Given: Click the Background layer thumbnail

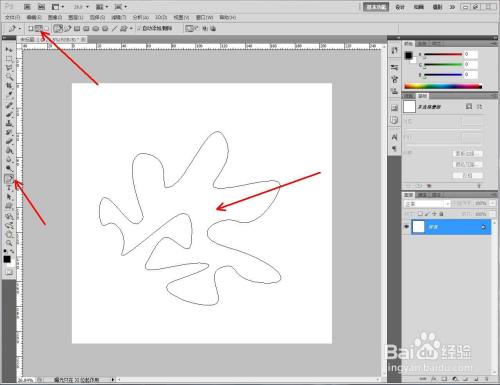Looking at the screenshot, I should coord(418,227).
